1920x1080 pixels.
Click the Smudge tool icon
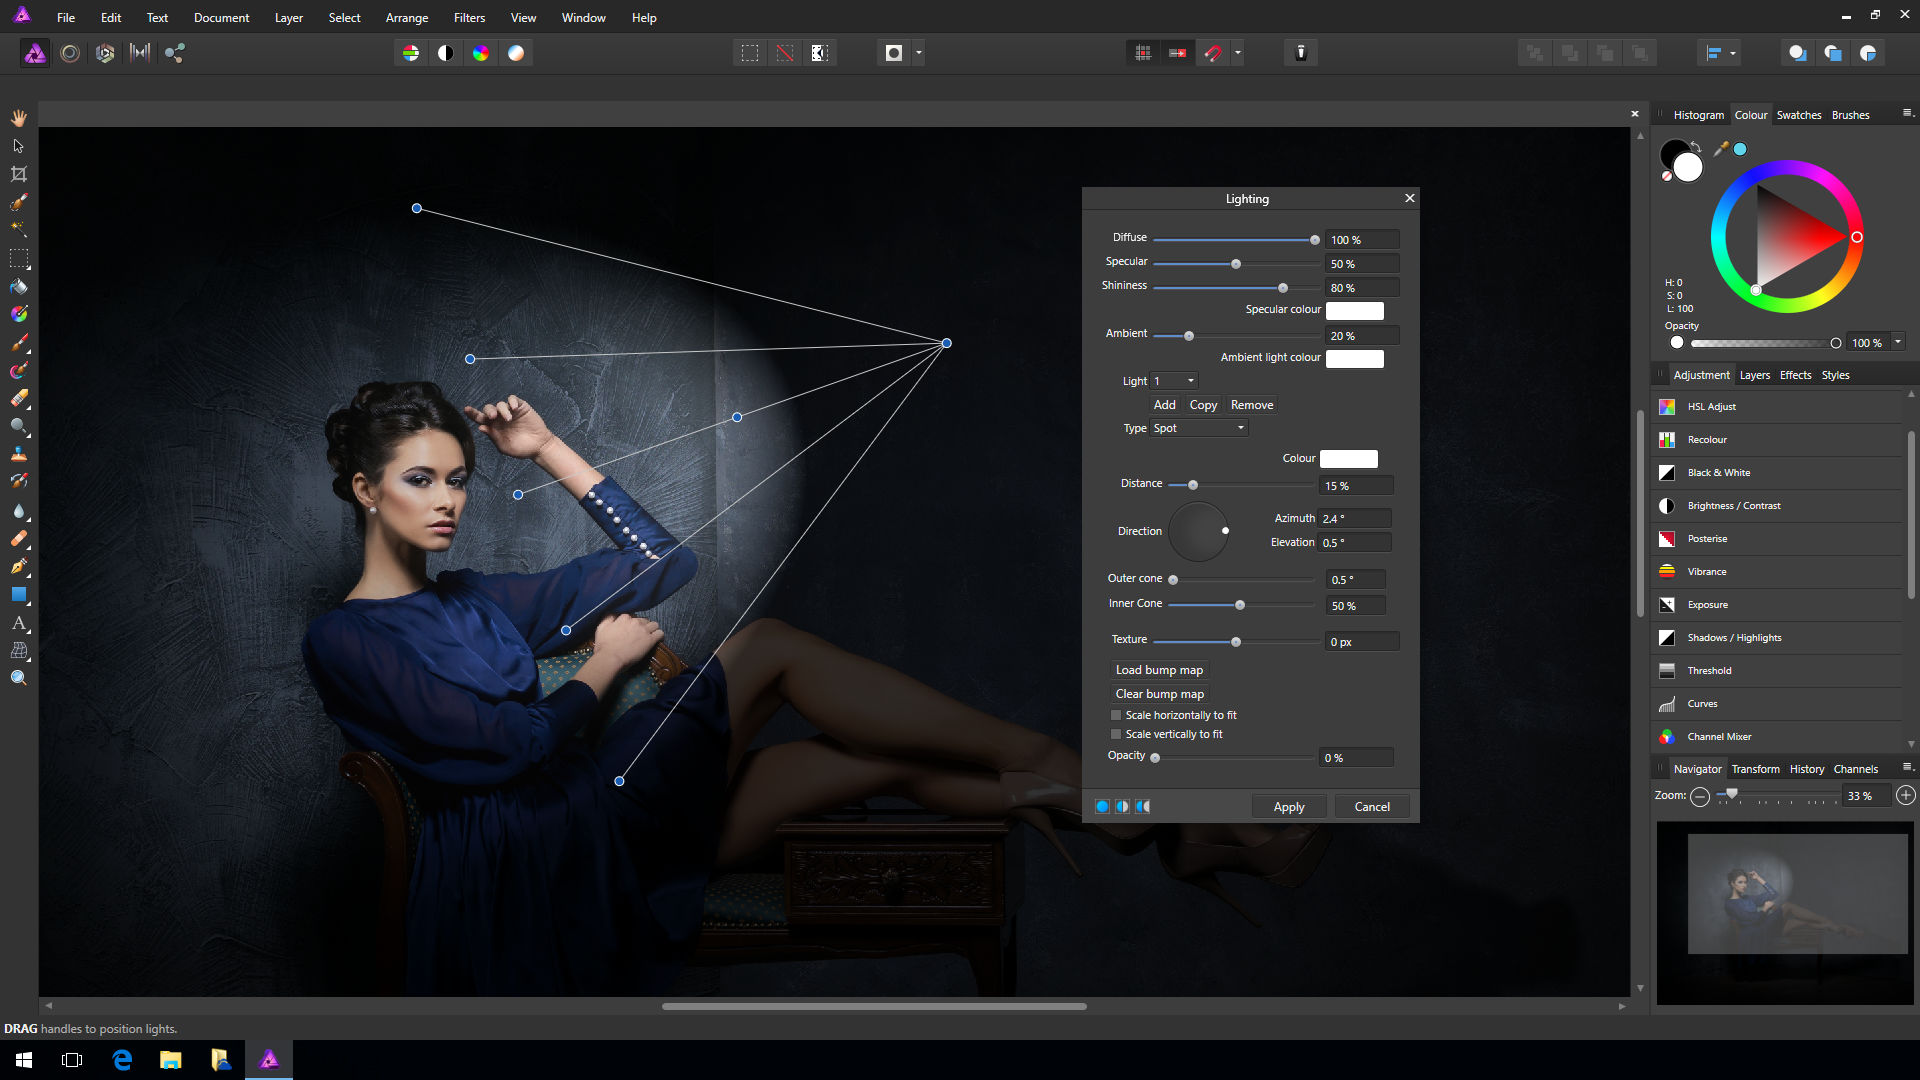[18, 510]
